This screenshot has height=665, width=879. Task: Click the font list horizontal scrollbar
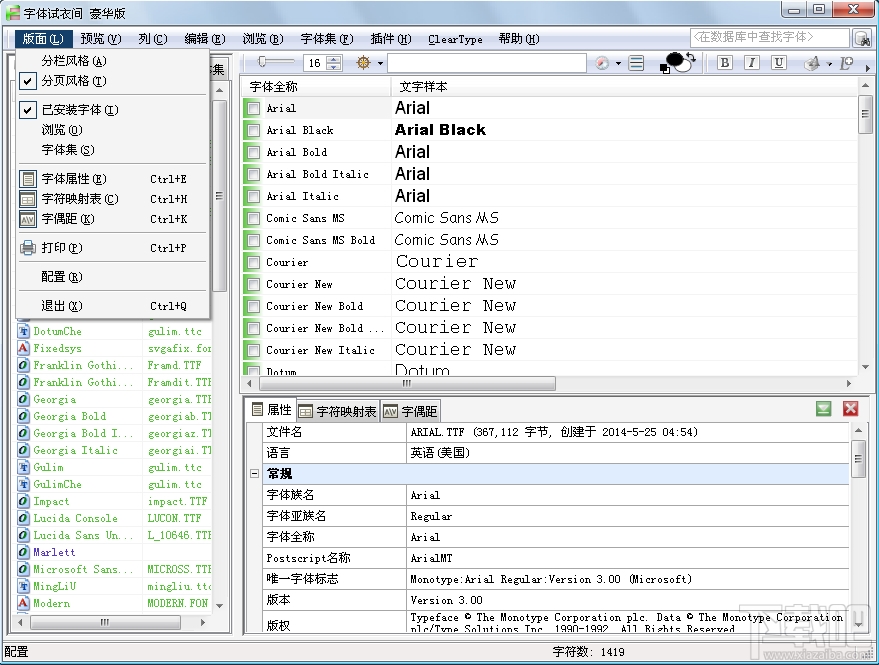tap(407, 384)
